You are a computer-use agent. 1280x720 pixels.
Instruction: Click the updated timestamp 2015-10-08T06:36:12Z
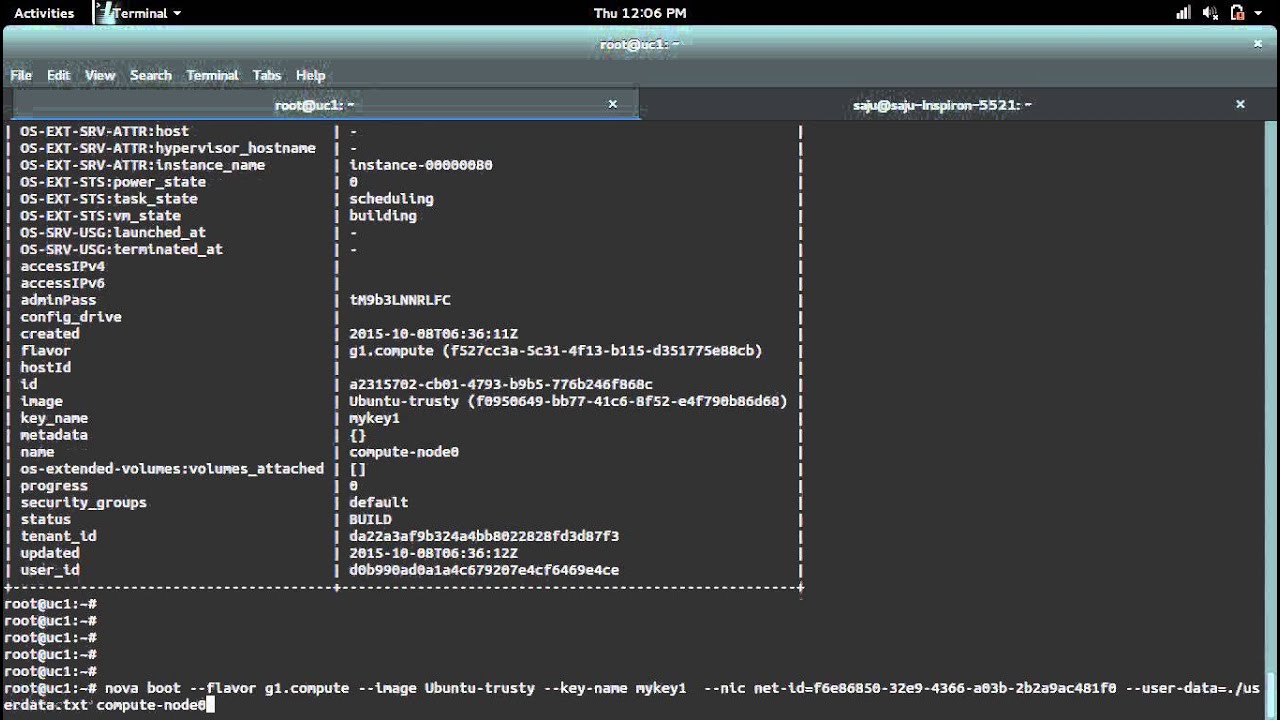433,553
